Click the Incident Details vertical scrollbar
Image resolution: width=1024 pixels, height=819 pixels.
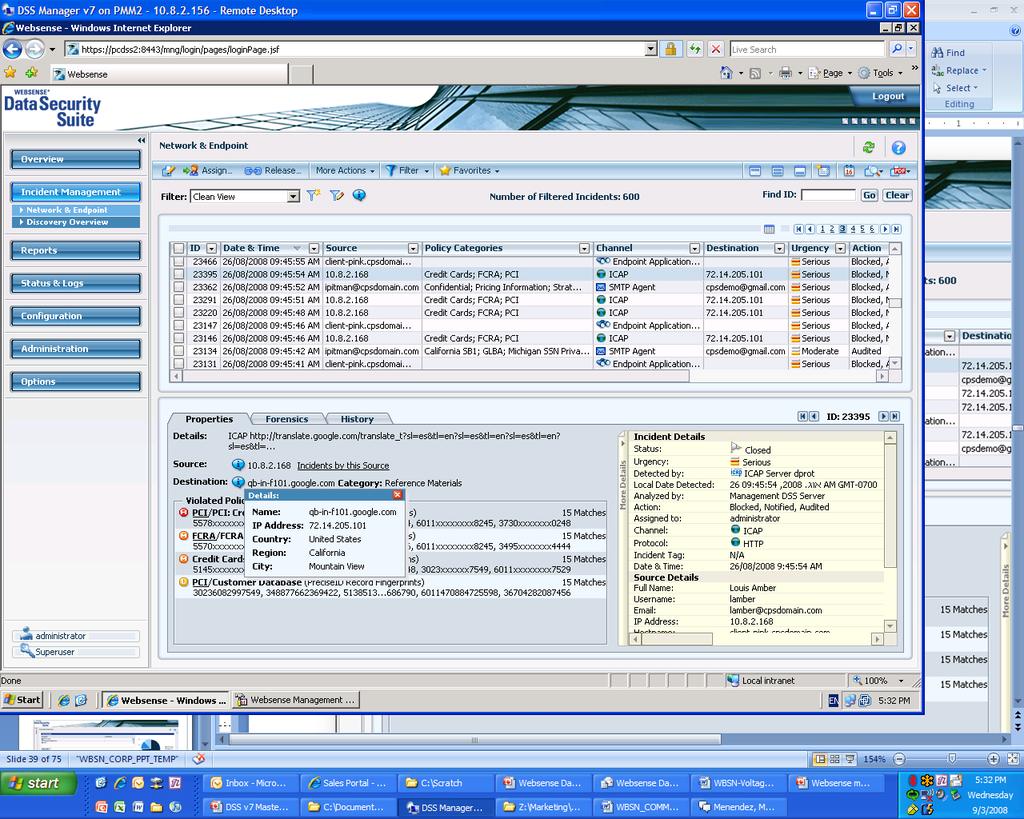click(x=889, y=506)
